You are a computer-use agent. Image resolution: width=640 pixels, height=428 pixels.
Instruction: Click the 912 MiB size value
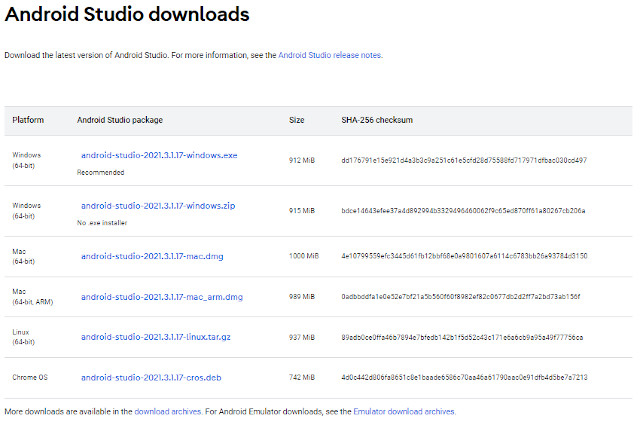click(x=302, y=160)
